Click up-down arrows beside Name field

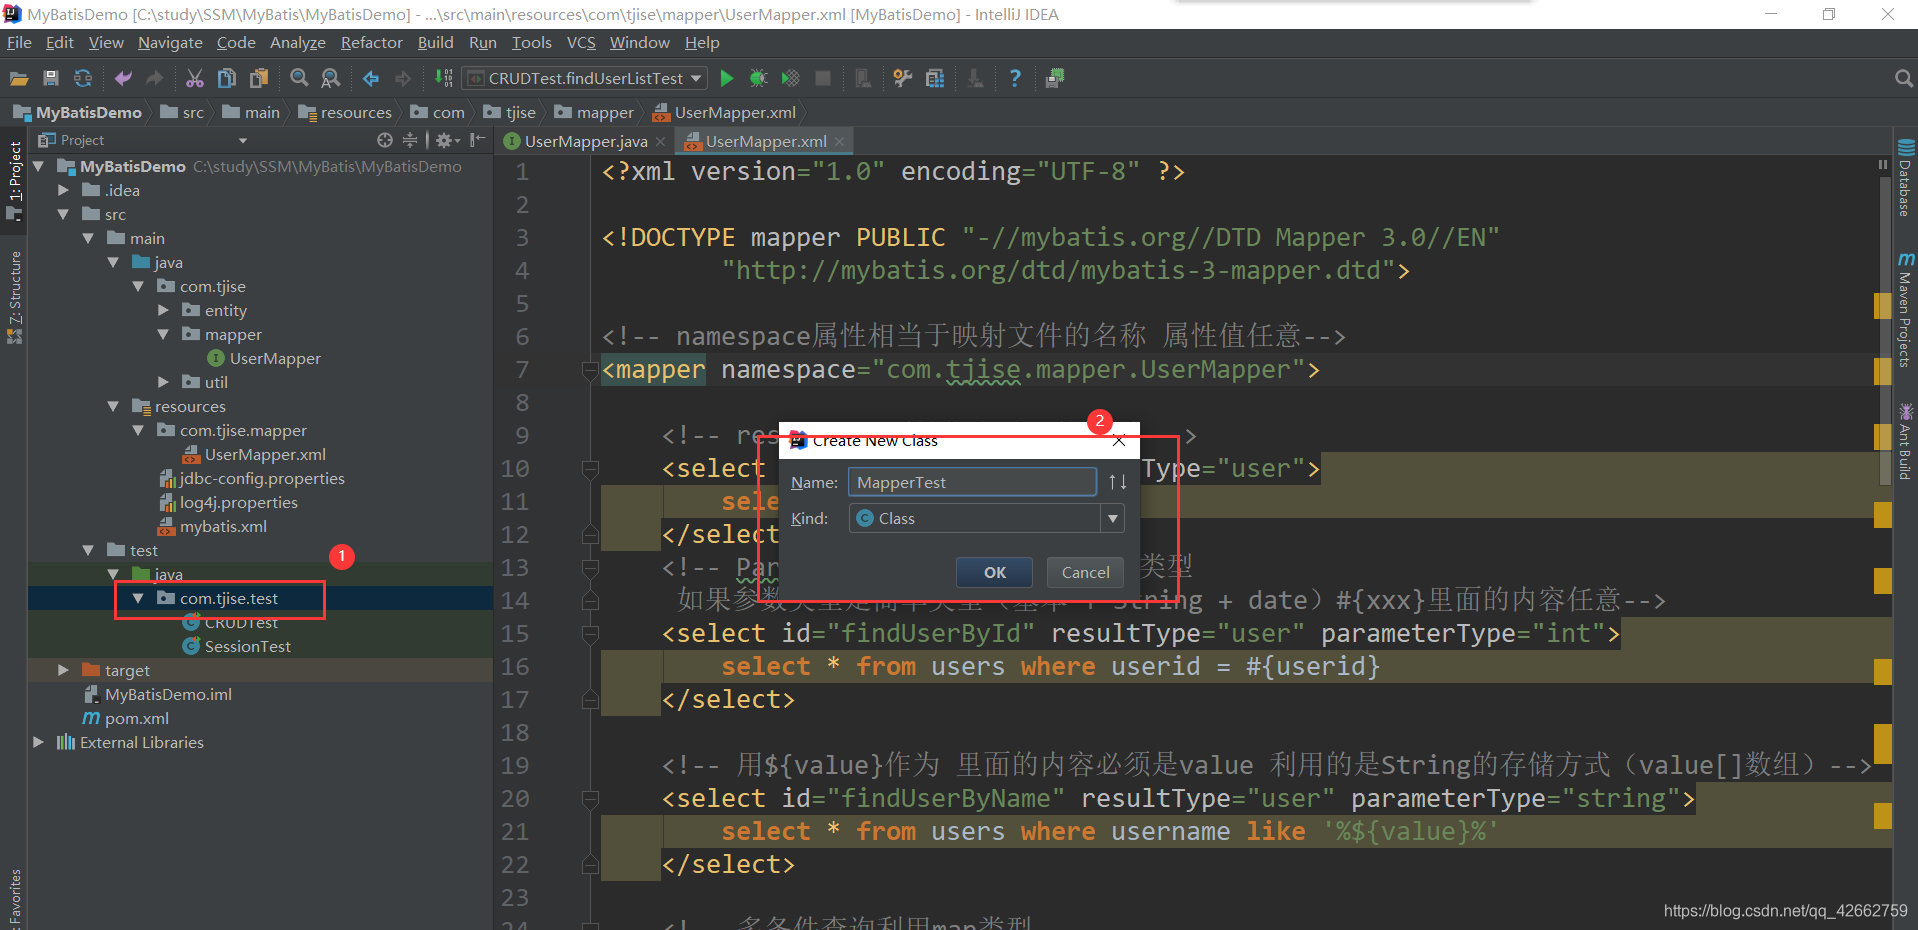pos(1117,482)
